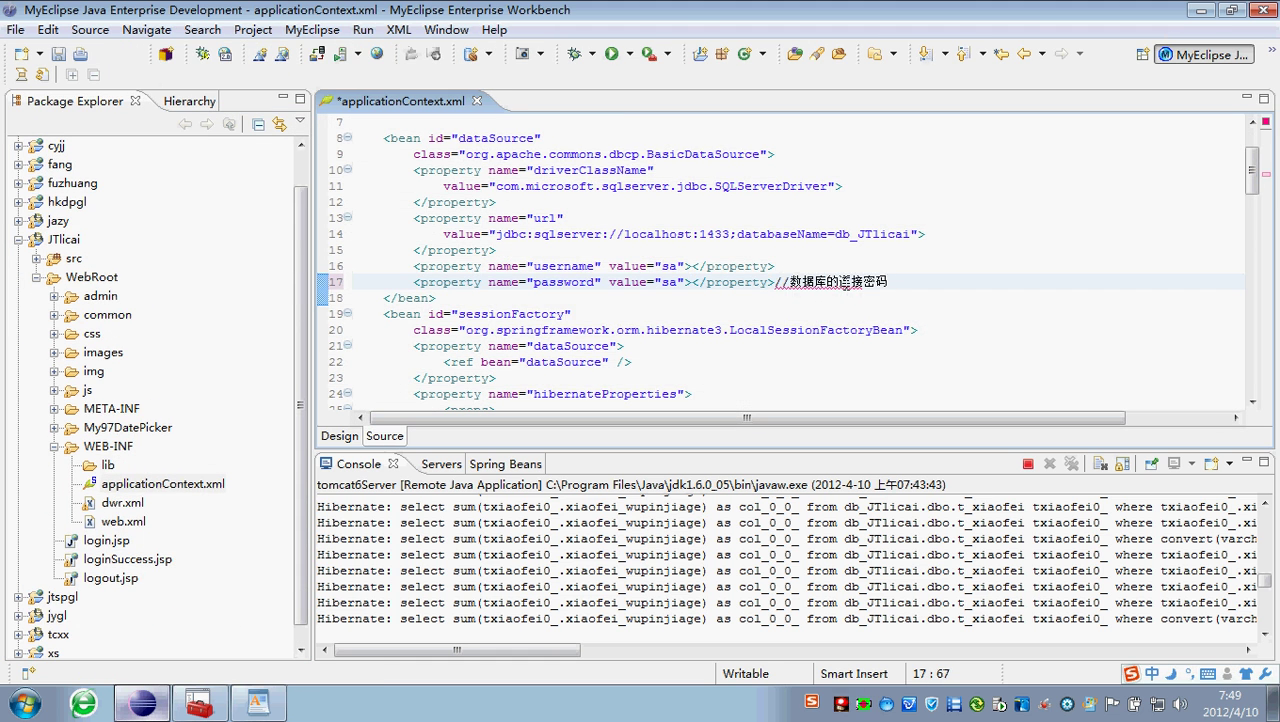This screenshot has height=722, width=1280.
Task: Click red Terminate button in Console
Action: click(x=1028, y=464)
